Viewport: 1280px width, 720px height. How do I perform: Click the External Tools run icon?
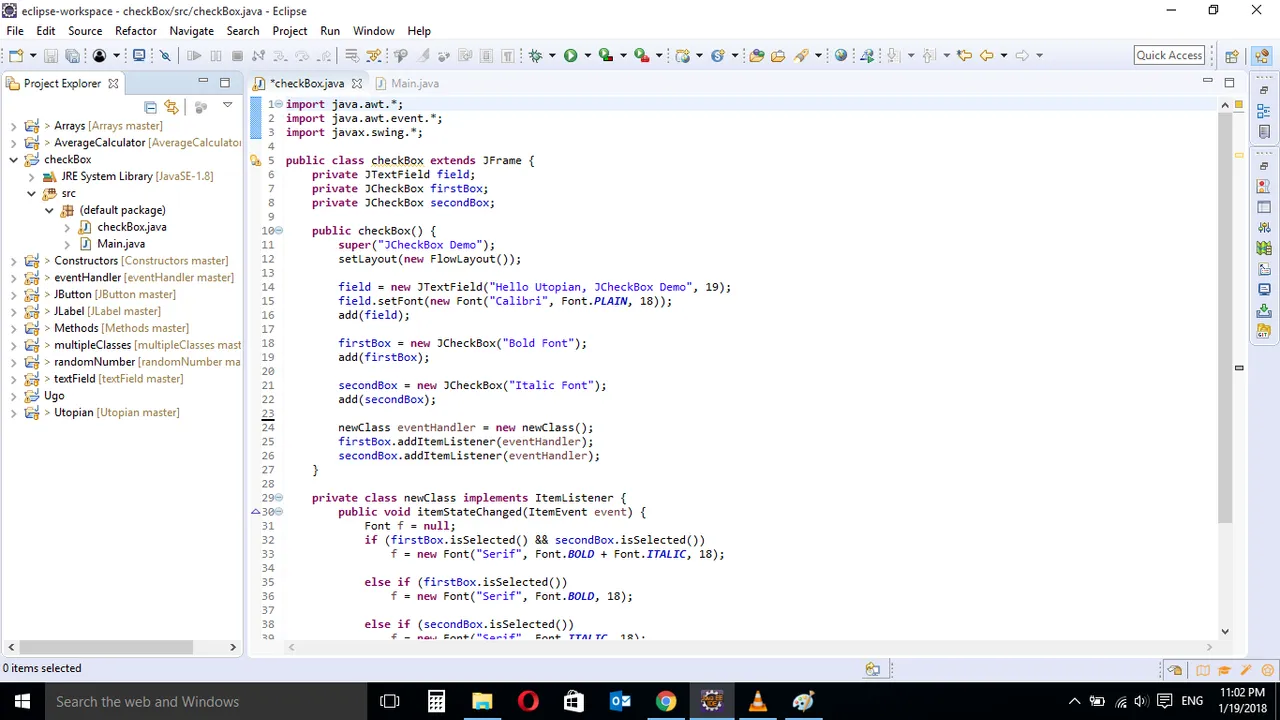(x=642, y=56)
